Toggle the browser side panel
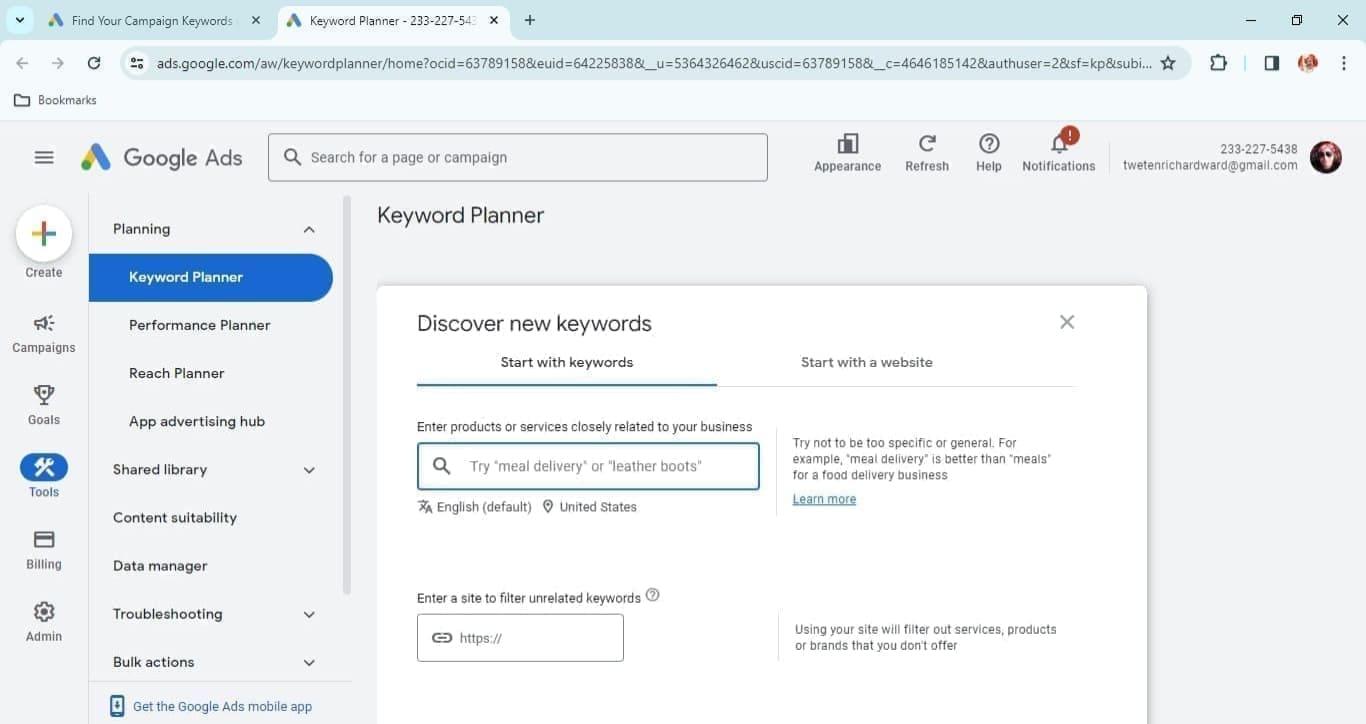This screenshot has width=1366, height=724. 1272,63
